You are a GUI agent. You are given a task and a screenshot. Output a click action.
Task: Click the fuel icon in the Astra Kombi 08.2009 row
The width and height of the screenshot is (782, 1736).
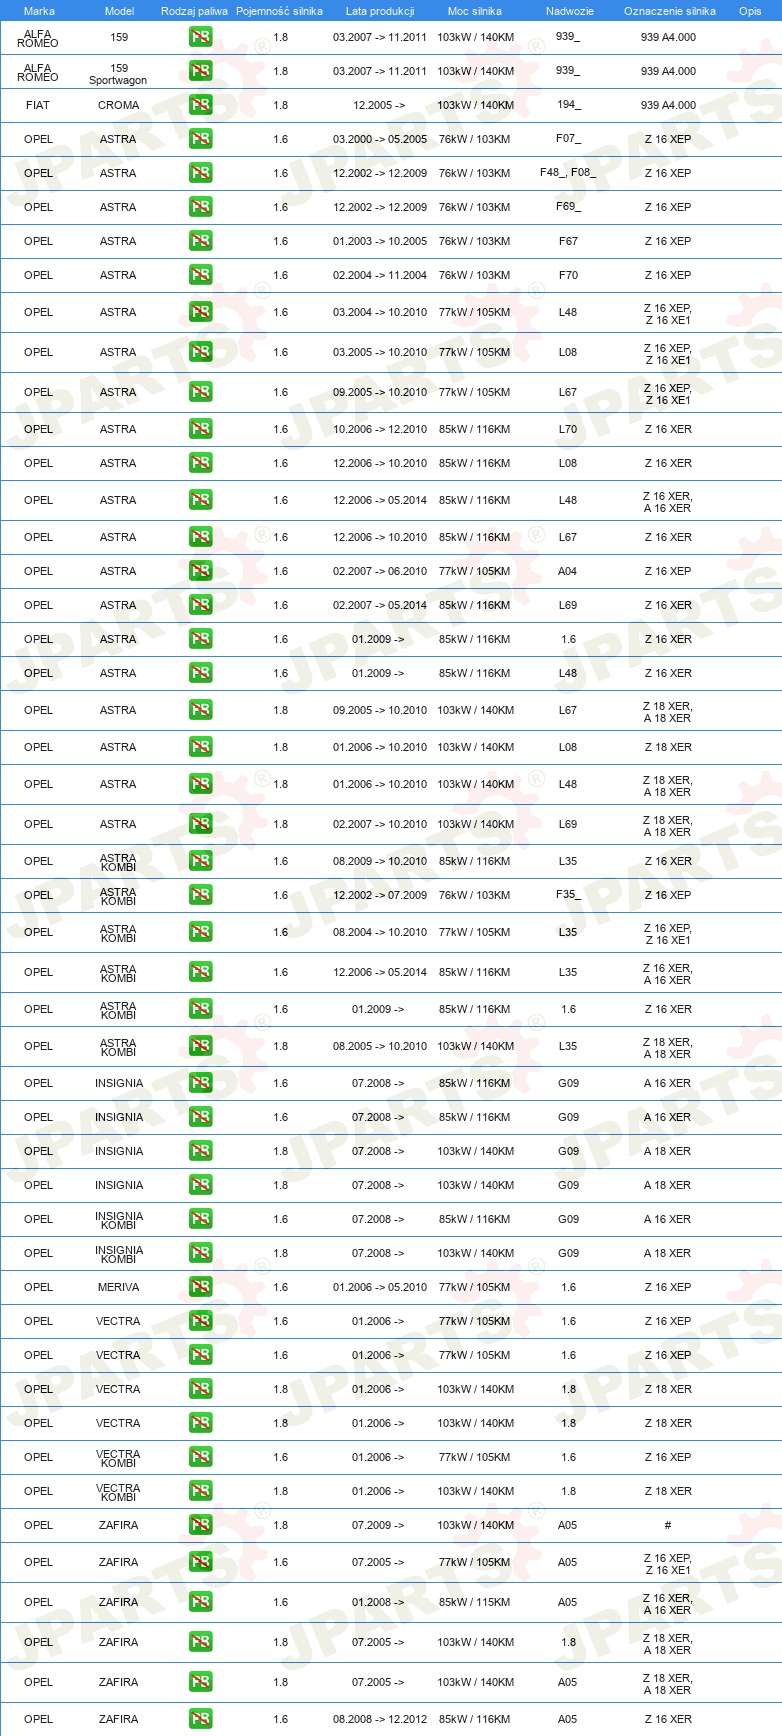[200, 861]
